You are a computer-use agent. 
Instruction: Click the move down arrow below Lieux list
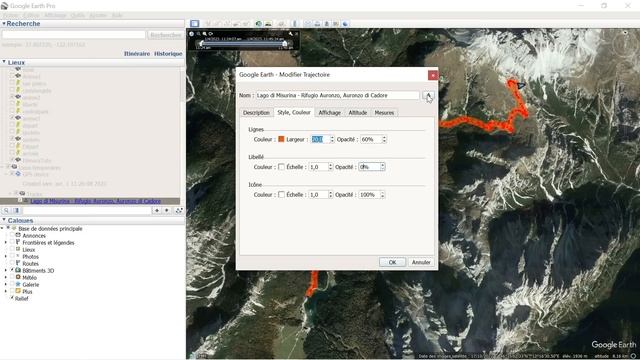pyautogui.click(x=167, y=210)
